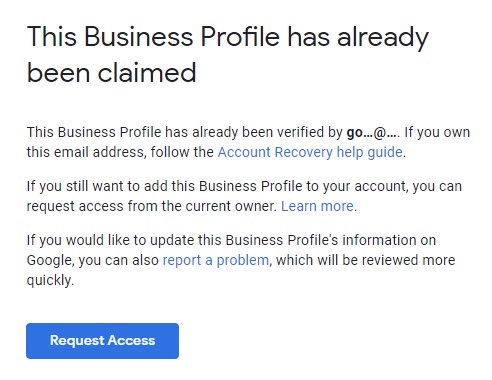The height and width of the screenshot is (380, 492).
Task: Open the report a problem link
Action: tap(216, 260)
